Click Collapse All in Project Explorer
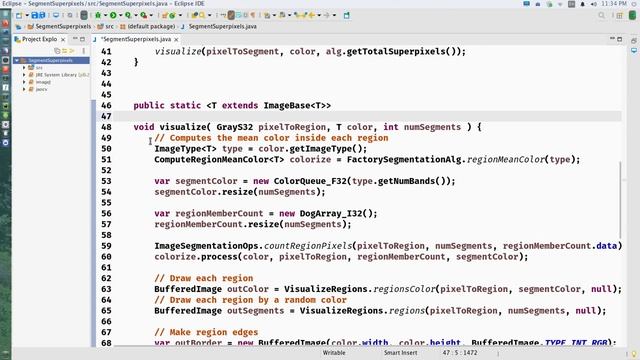The width and height of the screenshot is (640, 360). pos(57,51)
